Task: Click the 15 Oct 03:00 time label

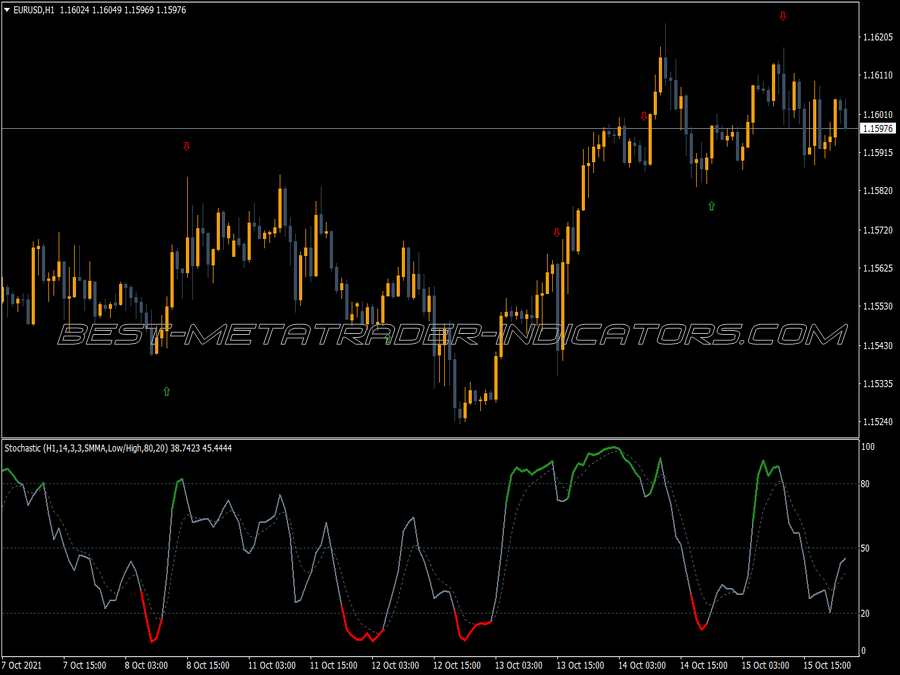Action: pos(765,666)
